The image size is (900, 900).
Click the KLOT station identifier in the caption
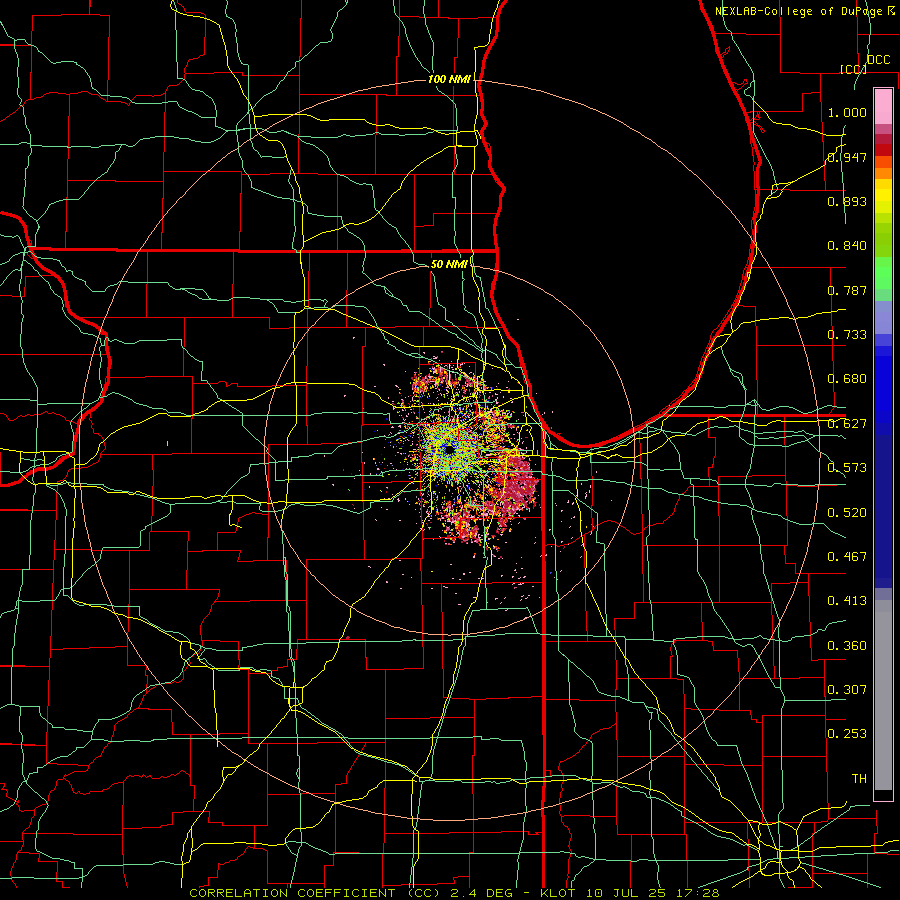(x=557, y=893)
